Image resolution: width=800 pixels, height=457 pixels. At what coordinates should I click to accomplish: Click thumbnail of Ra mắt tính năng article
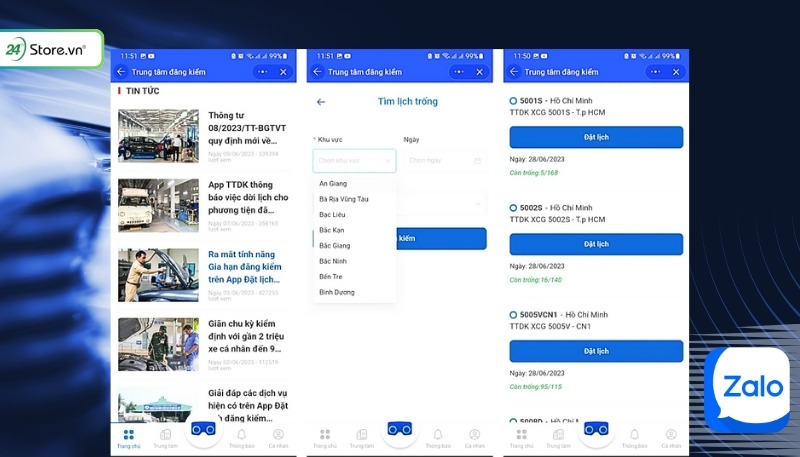tap(159, 275)
